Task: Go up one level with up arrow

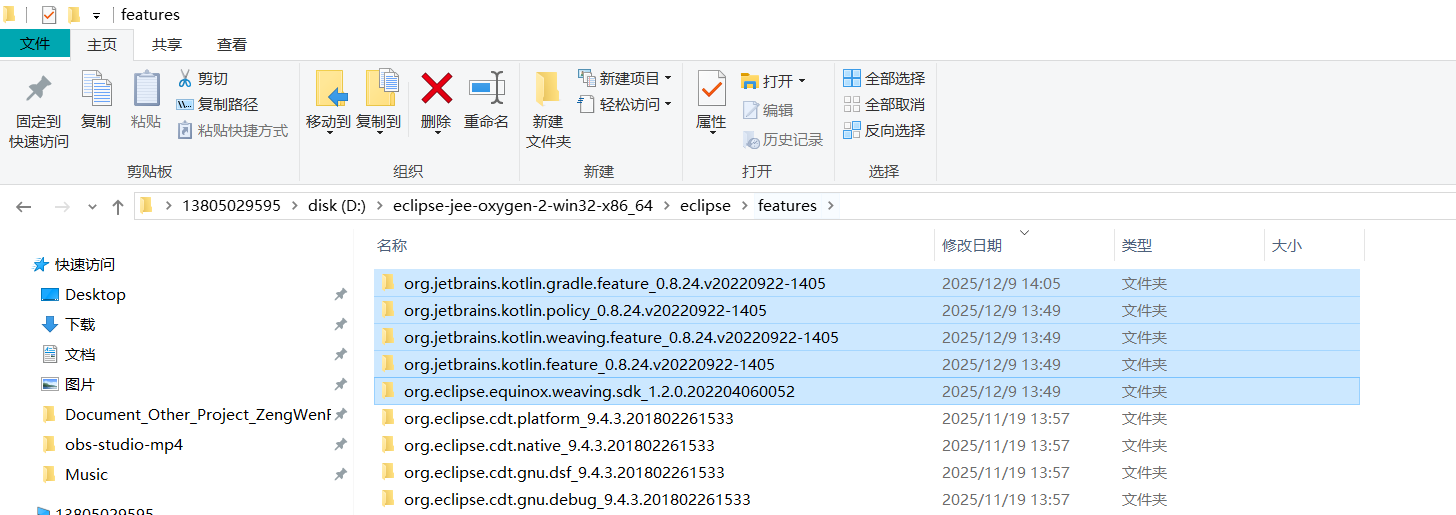Action: [118, 206]
